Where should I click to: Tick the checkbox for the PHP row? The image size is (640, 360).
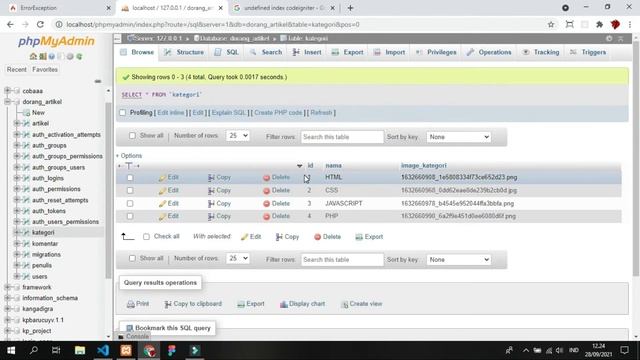[x=130, y=216]
